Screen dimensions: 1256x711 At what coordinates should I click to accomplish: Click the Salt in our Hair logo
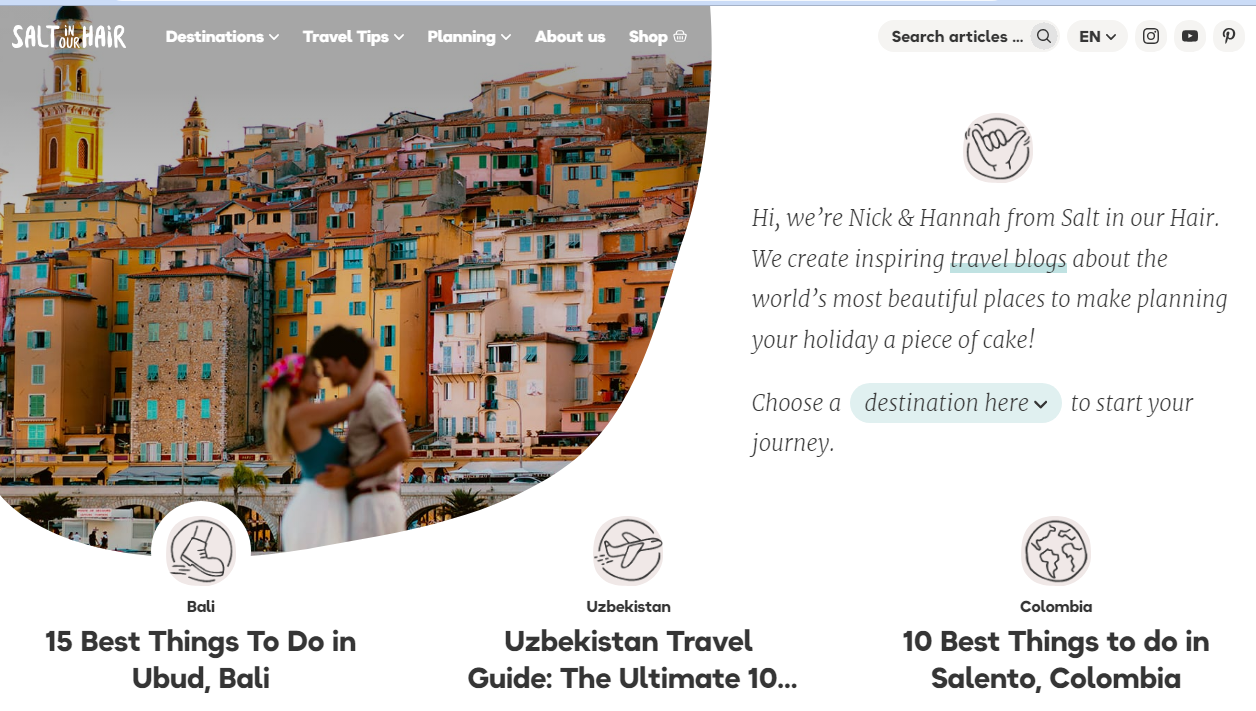click(x=69, y=37)
